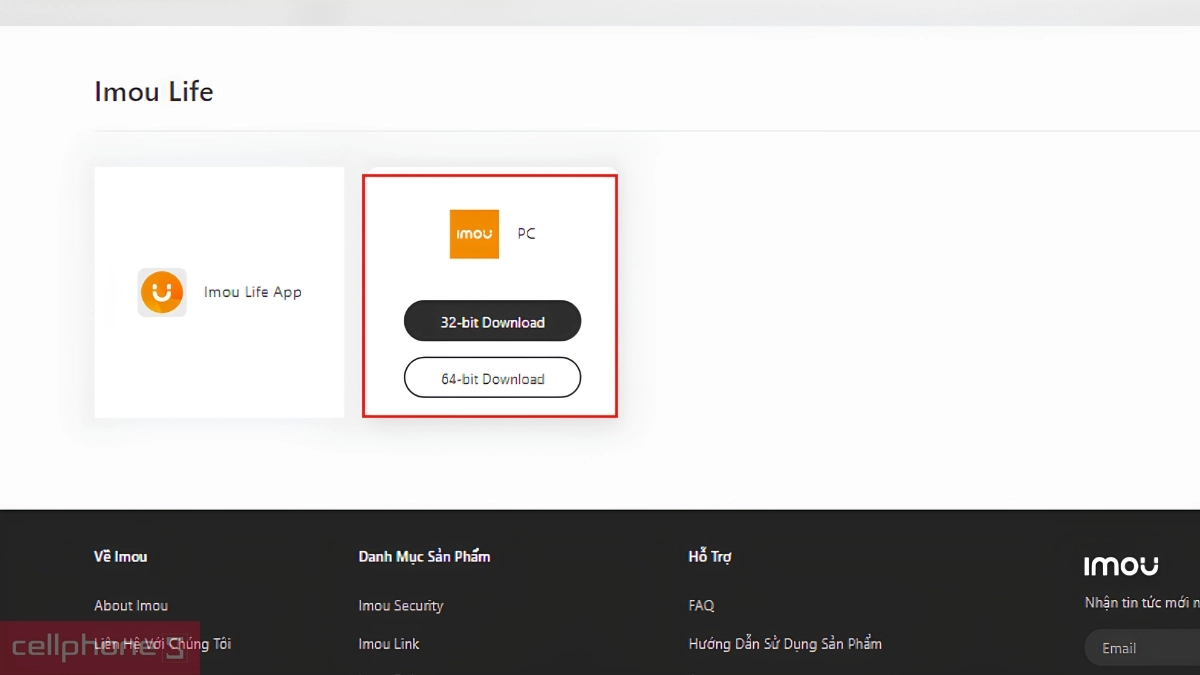1200x675 pixels.
Task: Click the Nhận tin tức mới text
Action: click(x=1142, y=603)
